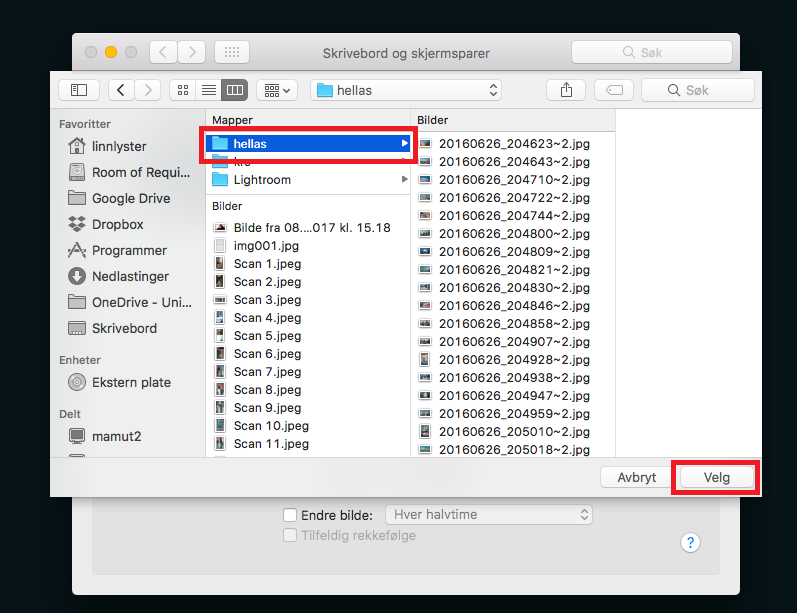Click the Søk field in the file dialog
The image size is (797, 613).
[x=697, y=90]
